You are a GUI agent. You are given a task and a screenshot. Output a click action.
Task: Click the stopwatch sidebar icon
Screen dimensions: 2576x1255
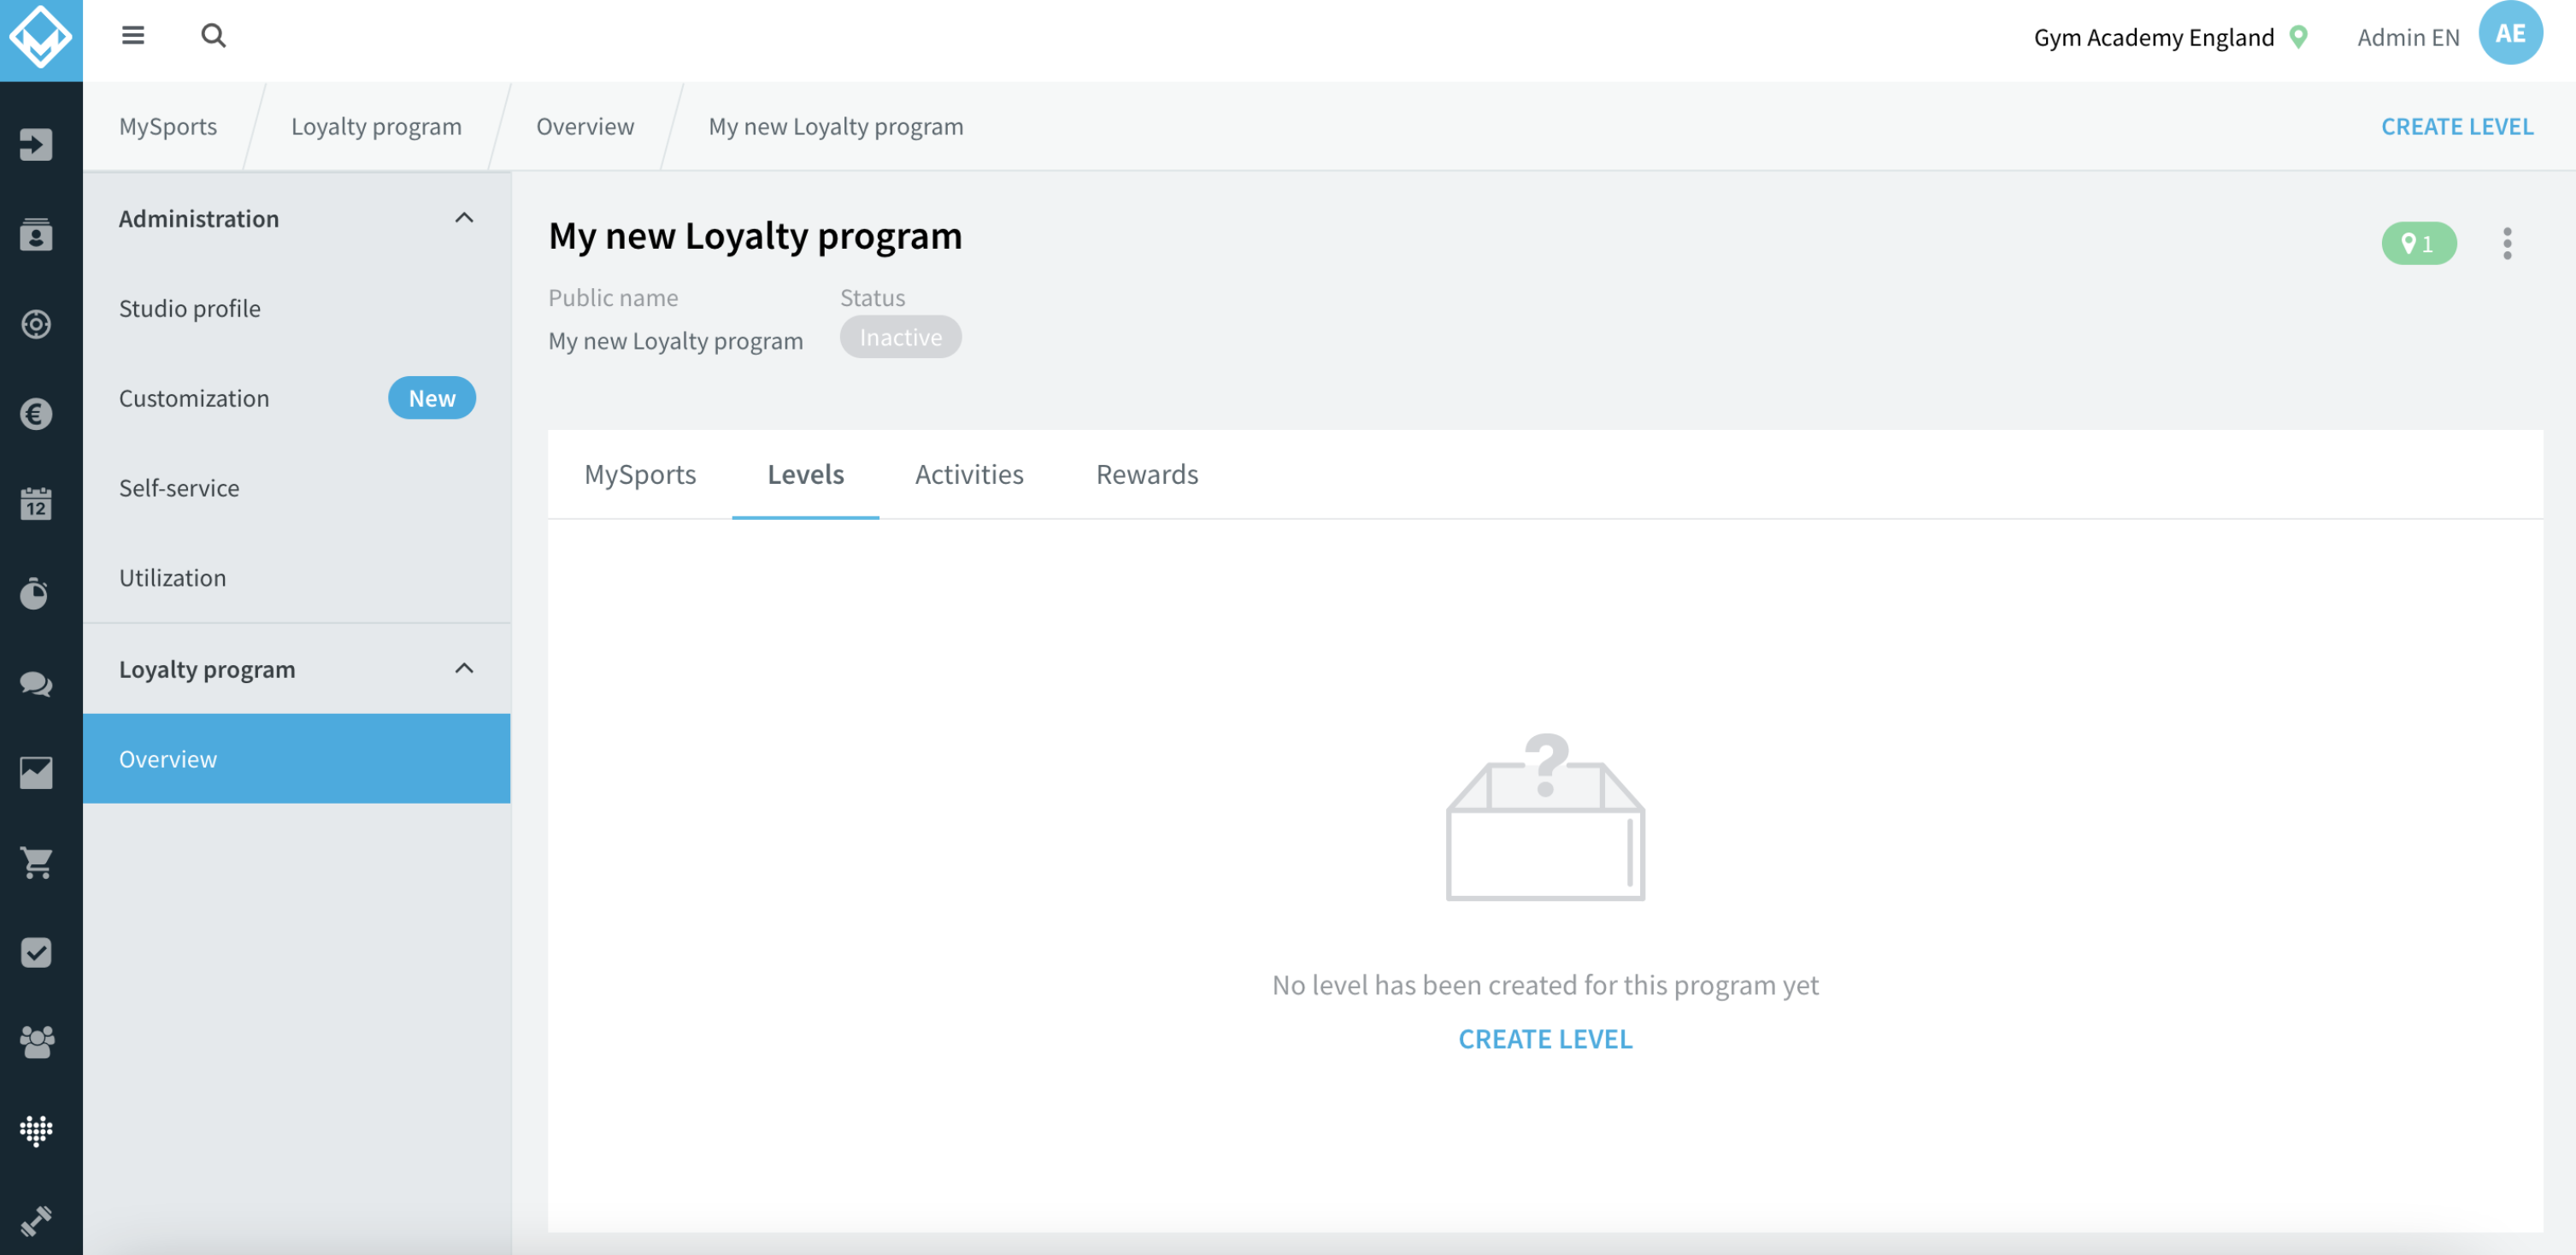point(36,593)
